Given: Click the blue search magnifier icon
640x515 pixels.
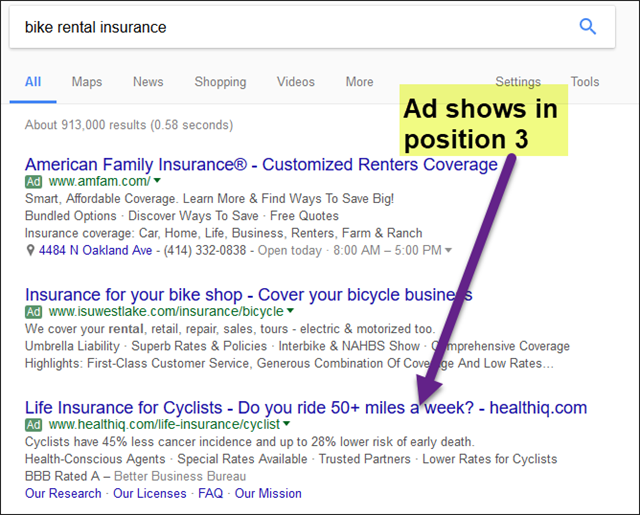Looking at the screenshot, I should coord(588,27).
